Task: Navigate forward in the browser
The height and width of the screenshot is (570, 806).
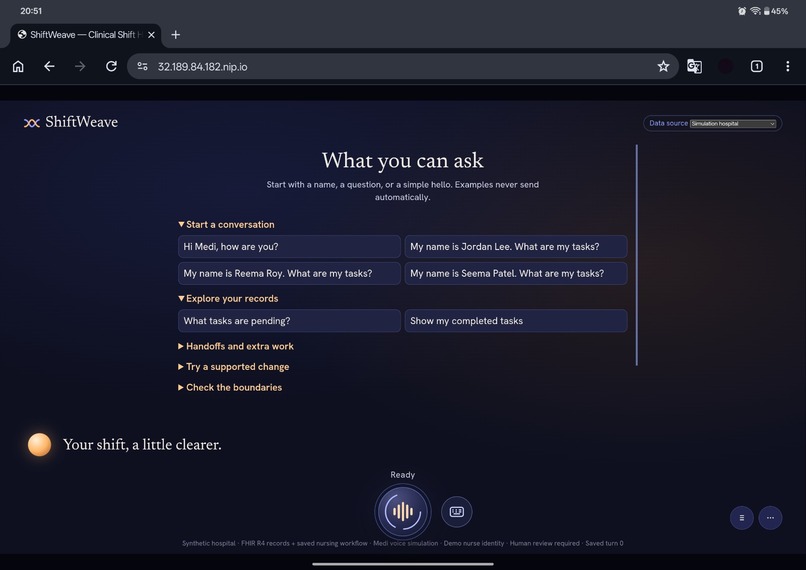Action: (x=80, y=66)
